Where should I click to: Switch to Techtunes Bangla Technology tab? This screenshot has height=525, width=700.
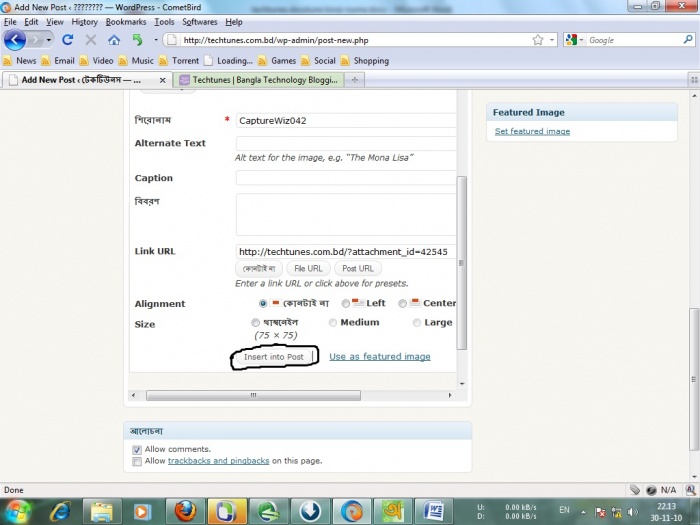coord(259,80)
